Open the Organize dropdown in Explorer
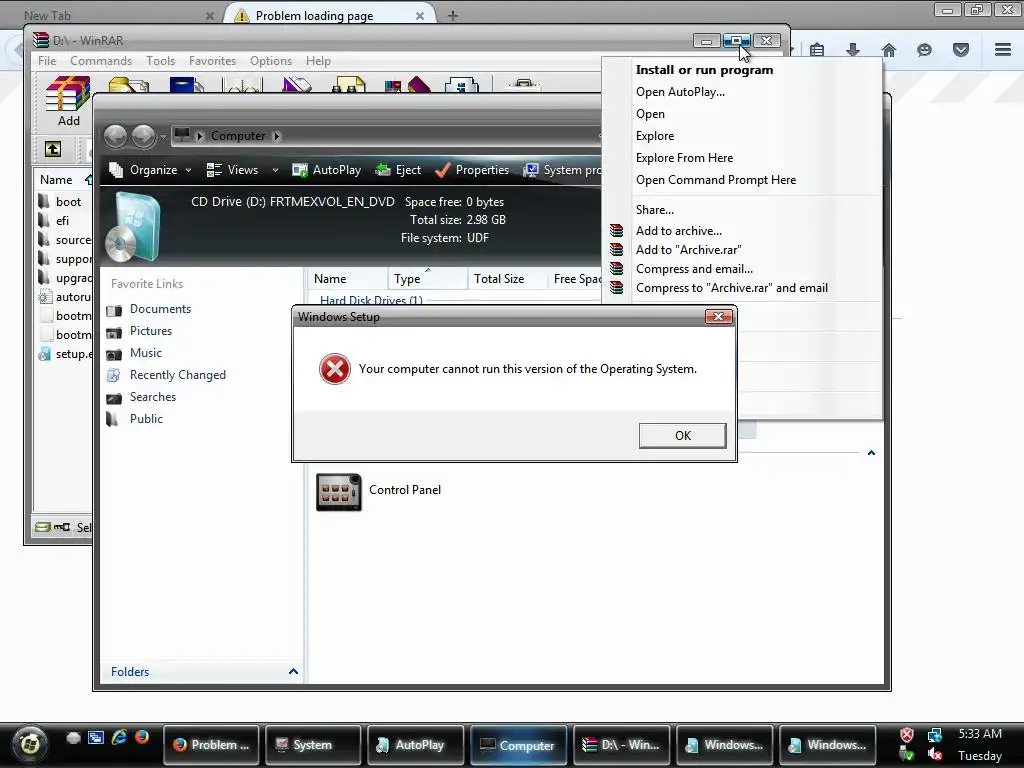Image resolution: width=1024 pixels, height=768 pixels. pyautogui.click(x=151, y=170)
